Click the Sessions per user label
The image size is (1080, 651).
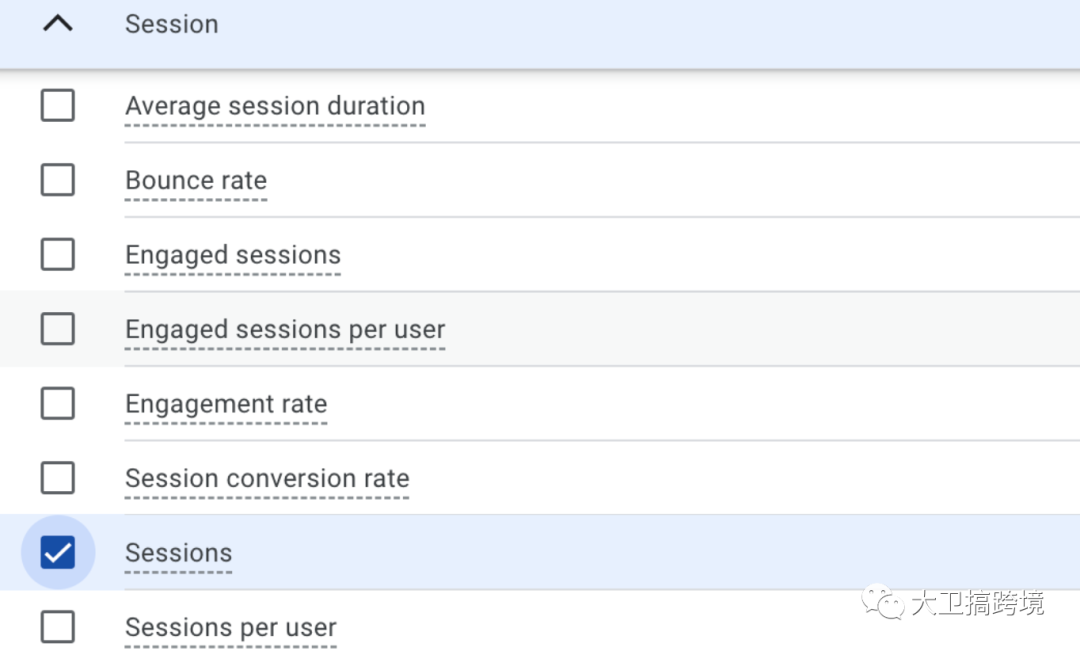(230, 628)
